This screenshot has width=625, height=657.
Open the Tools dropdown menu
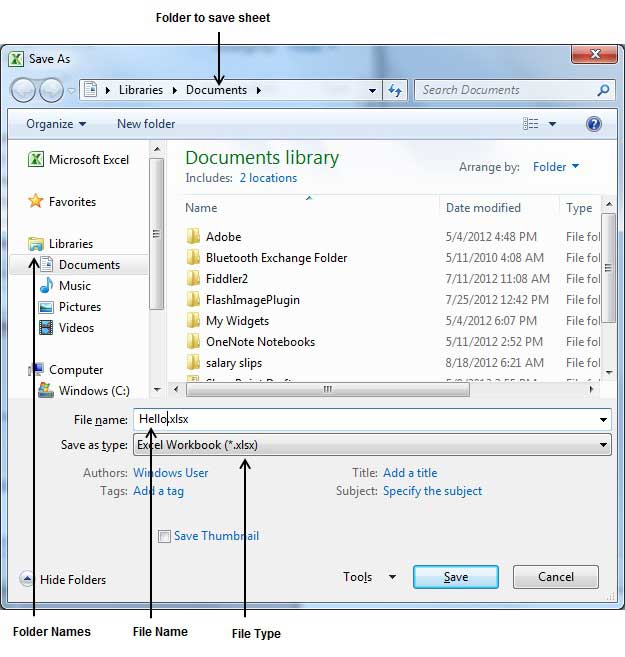369,577
